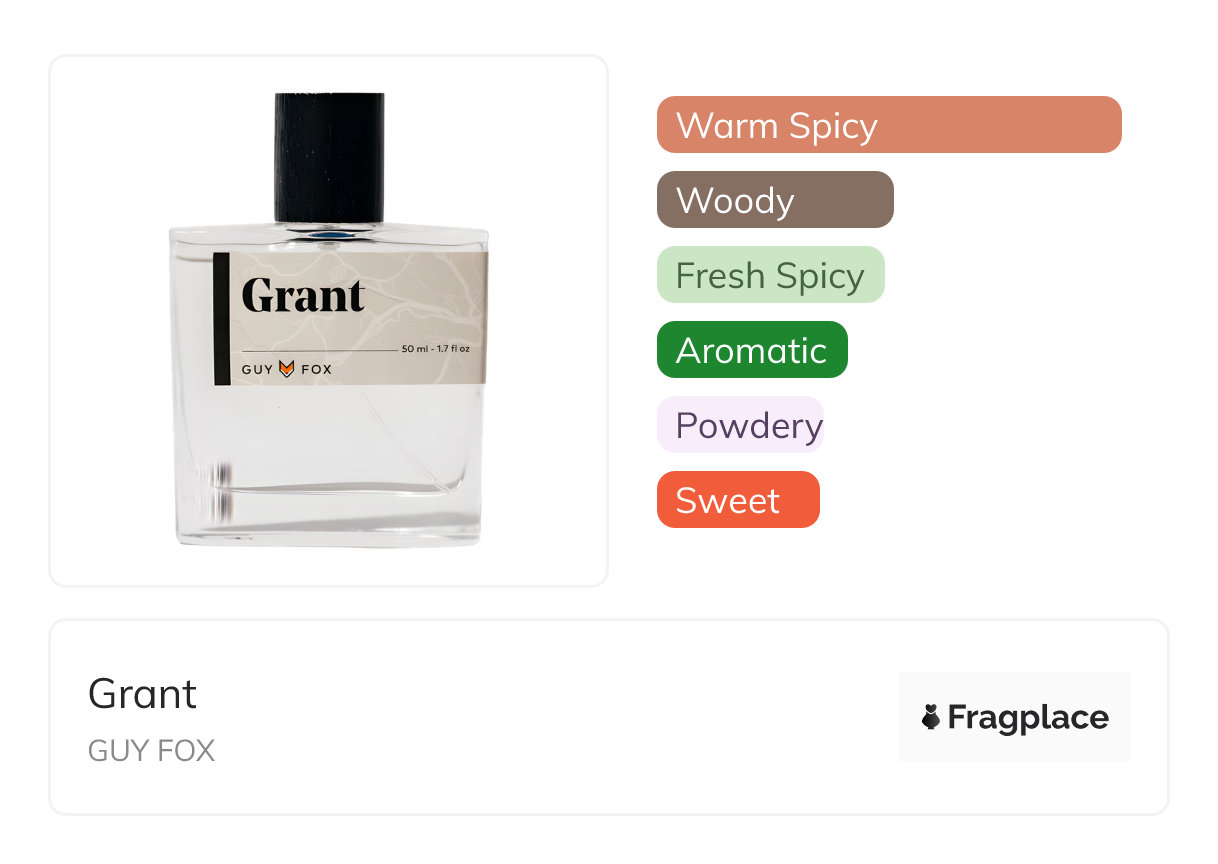1218x864 pixels.
Task: Click the Fragplace flask logo icon
Action: pos(931,717)
